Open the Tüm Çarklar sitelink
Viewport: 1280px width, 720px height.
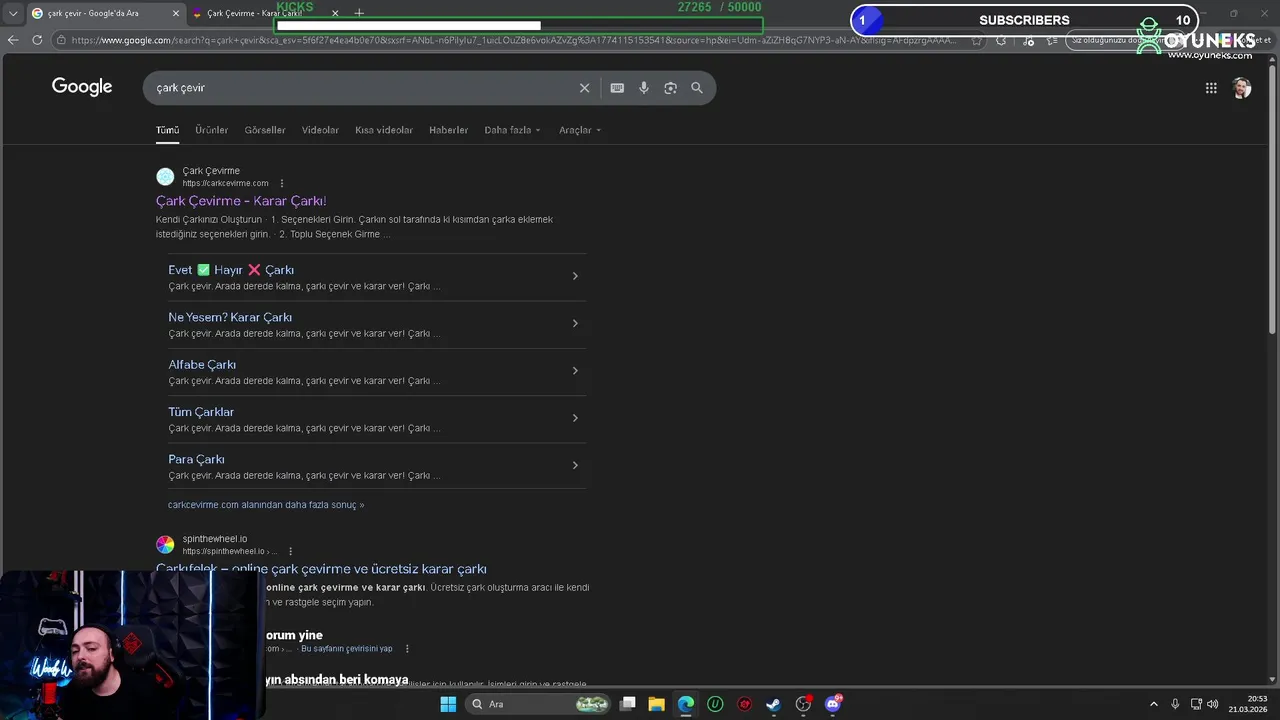click(x=201, y=412)
